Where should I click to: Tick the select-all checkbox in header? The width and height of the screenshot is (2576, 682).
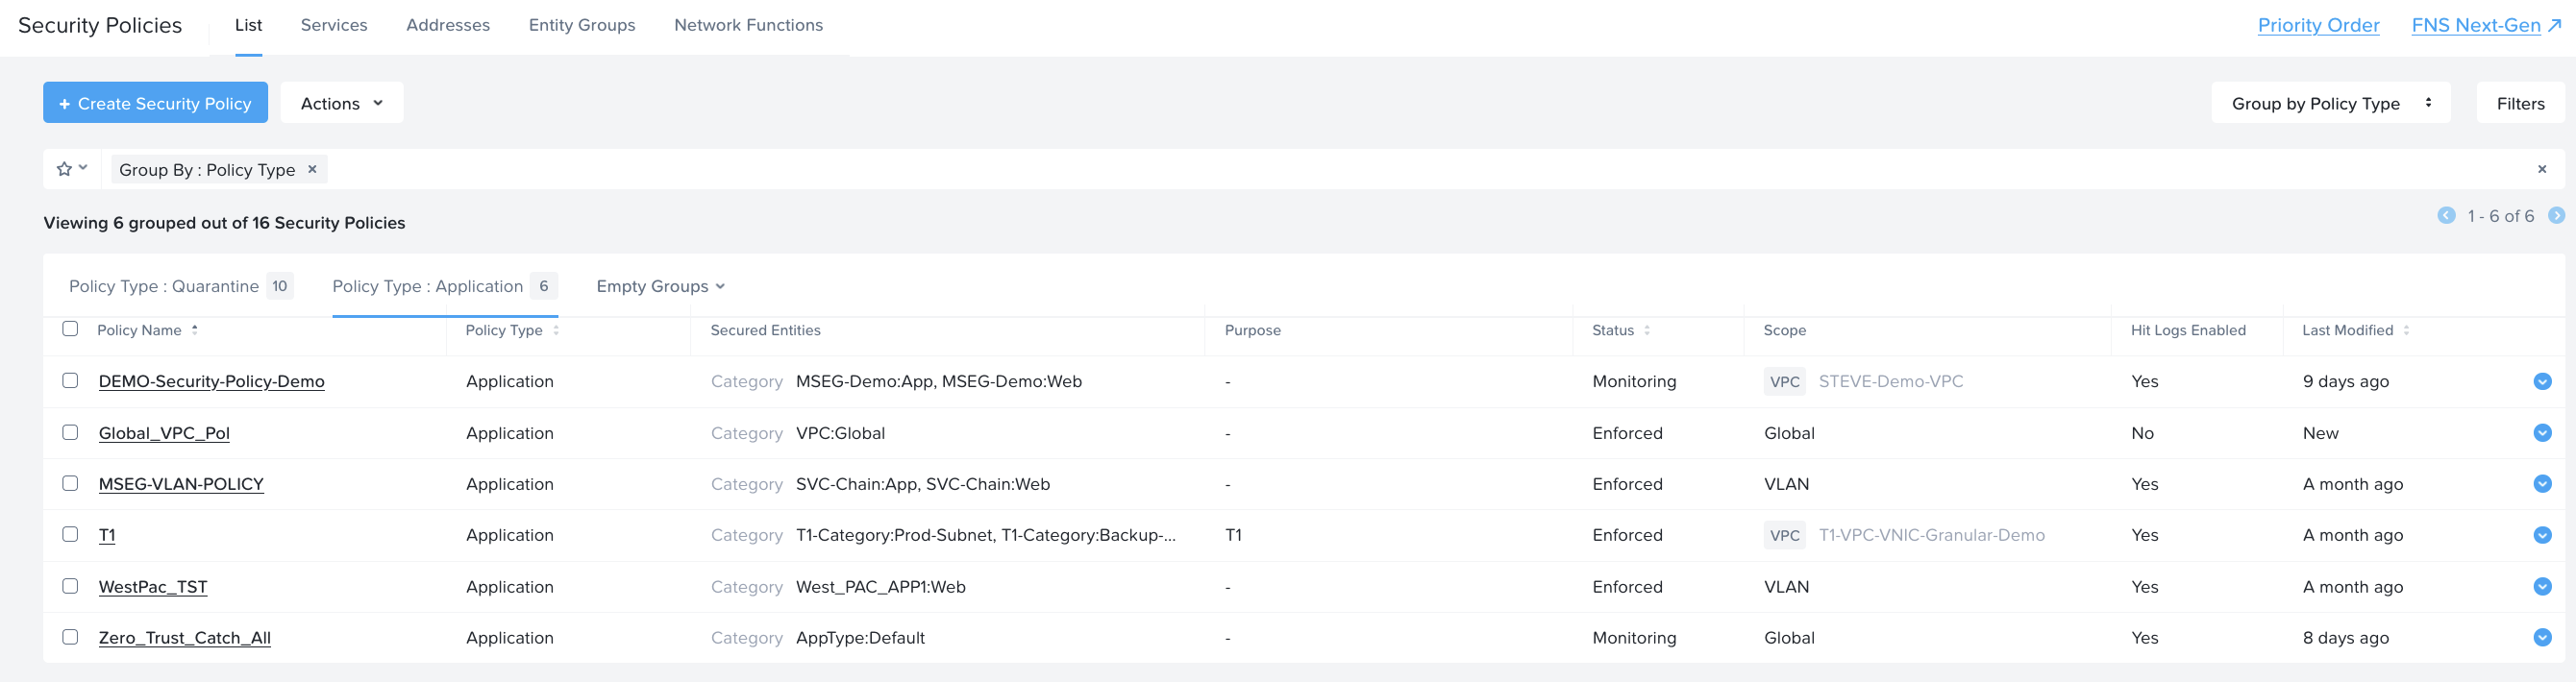[70, 329]
